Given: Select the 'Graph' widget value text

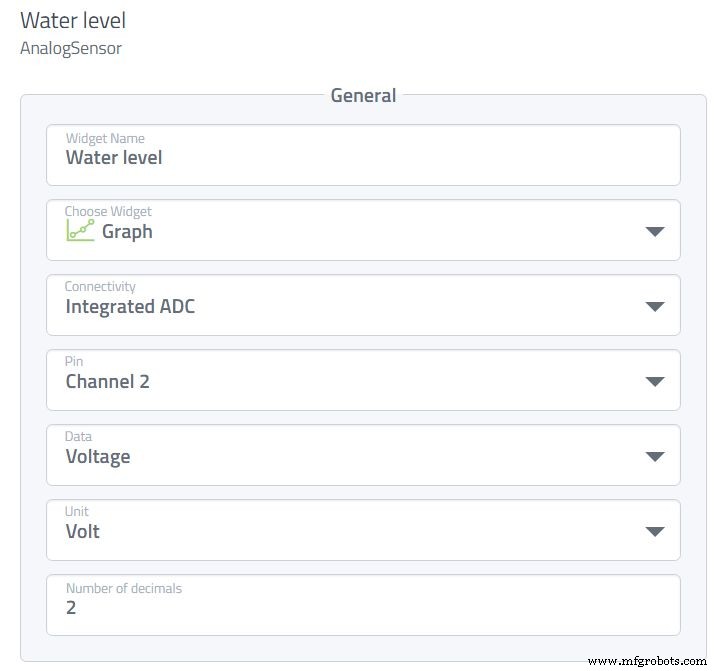Looking at the screenshot, I should [127, 232].
